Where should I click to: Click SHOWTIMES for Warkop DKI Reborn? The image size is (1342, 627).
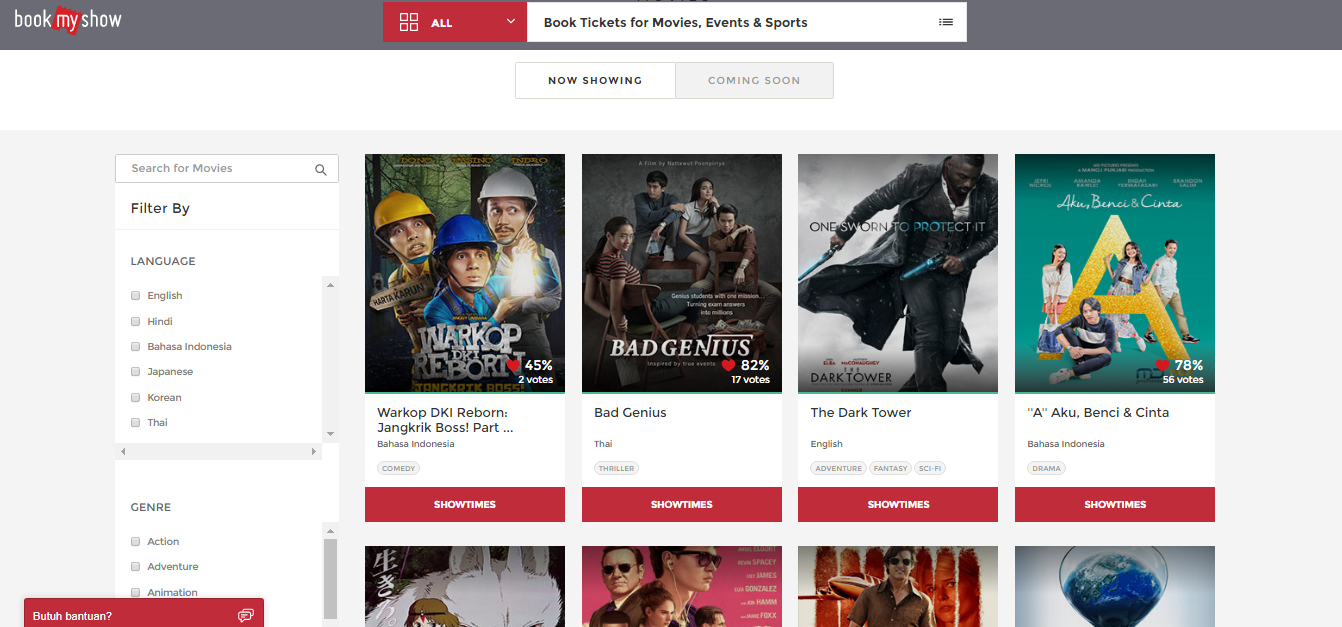[x=465, y=504]
